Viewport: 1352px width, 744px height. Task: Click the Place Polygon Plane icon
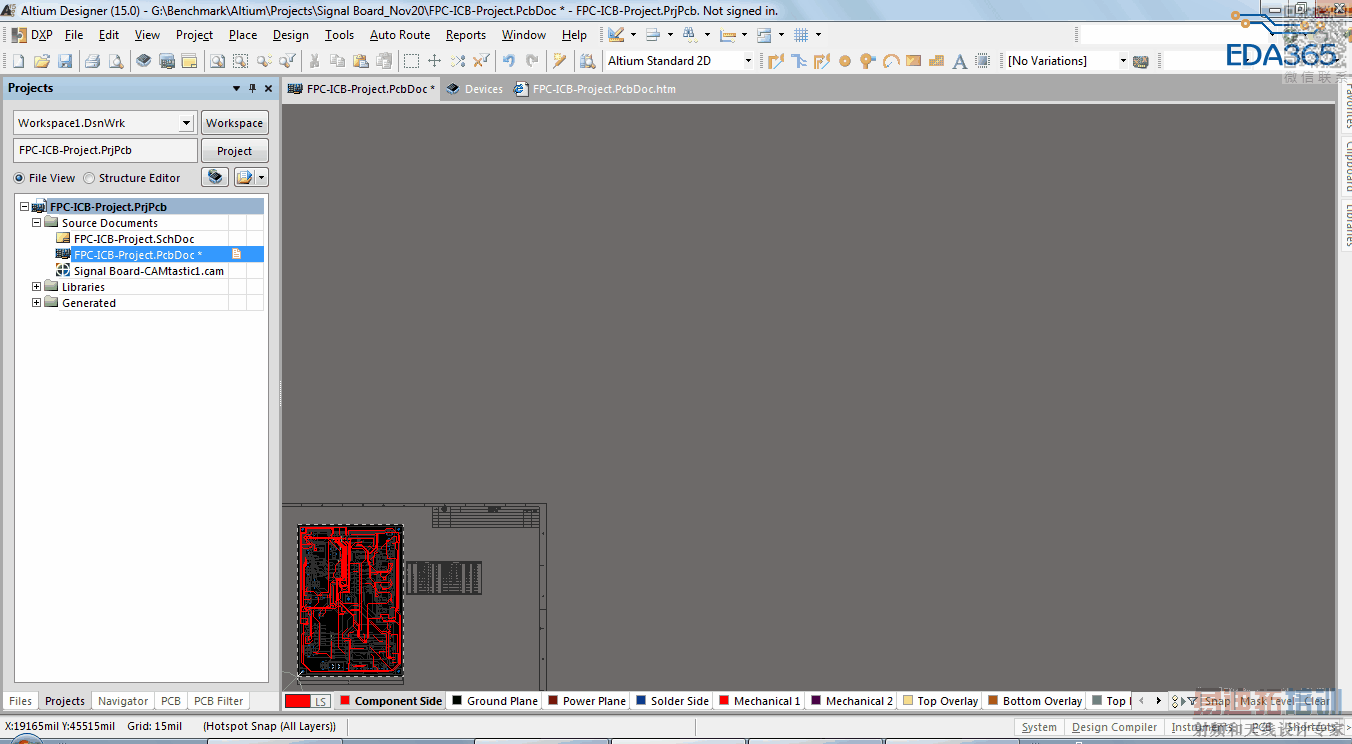pos(937,61)
